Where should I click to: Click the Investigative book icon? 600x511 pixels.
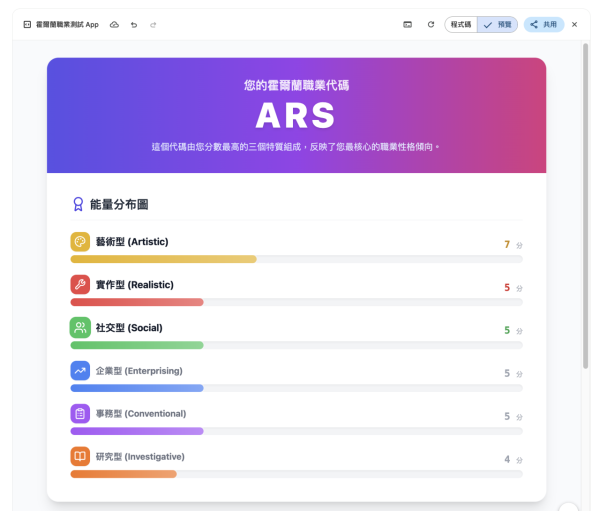click(80, 457)
